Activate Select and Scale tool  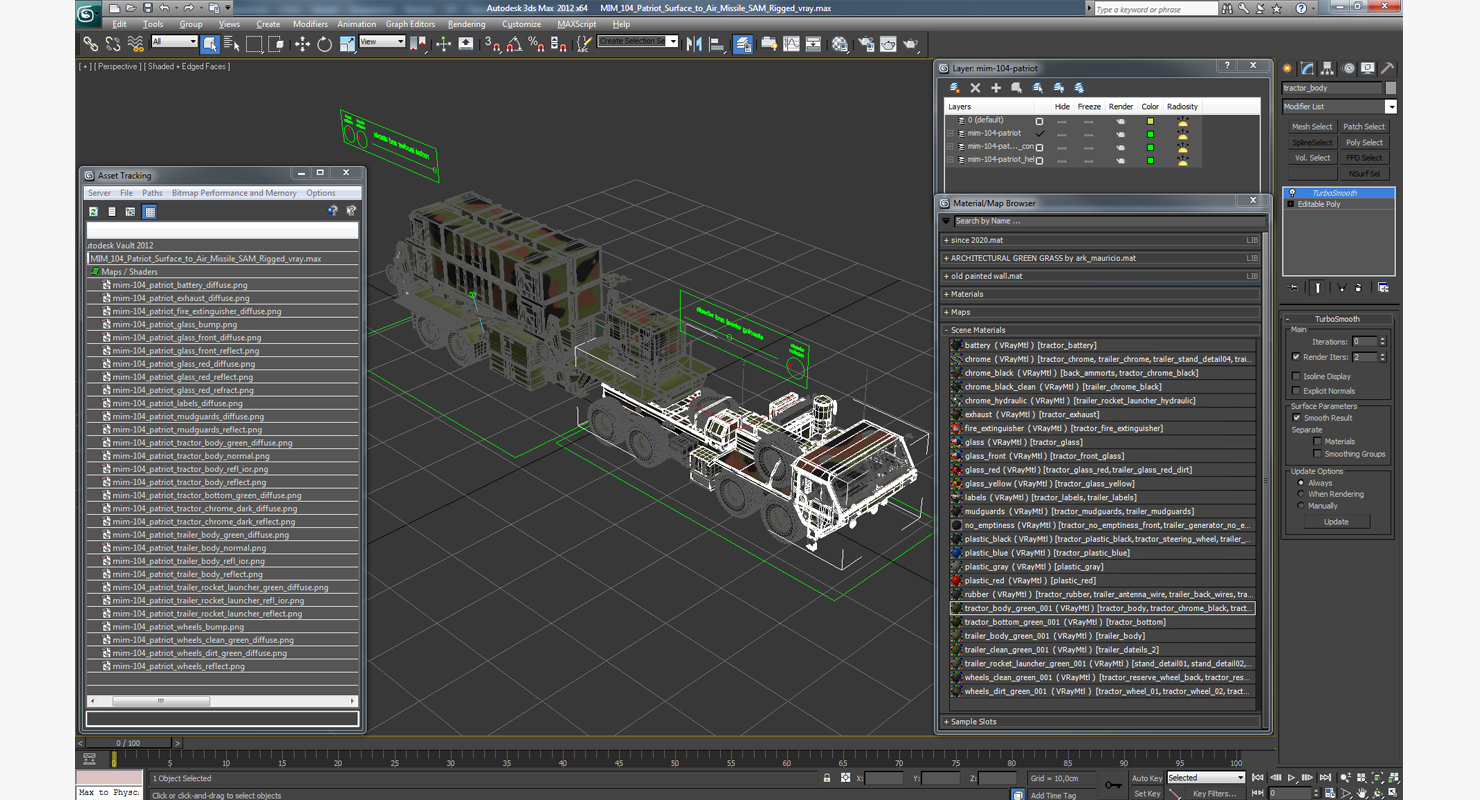click(x=347, y=44)
